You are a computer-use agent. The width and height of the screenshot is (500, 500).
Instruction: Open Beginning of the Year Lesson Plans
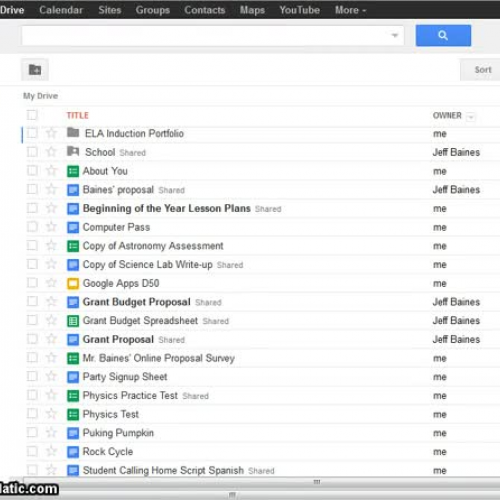point(167,208)
